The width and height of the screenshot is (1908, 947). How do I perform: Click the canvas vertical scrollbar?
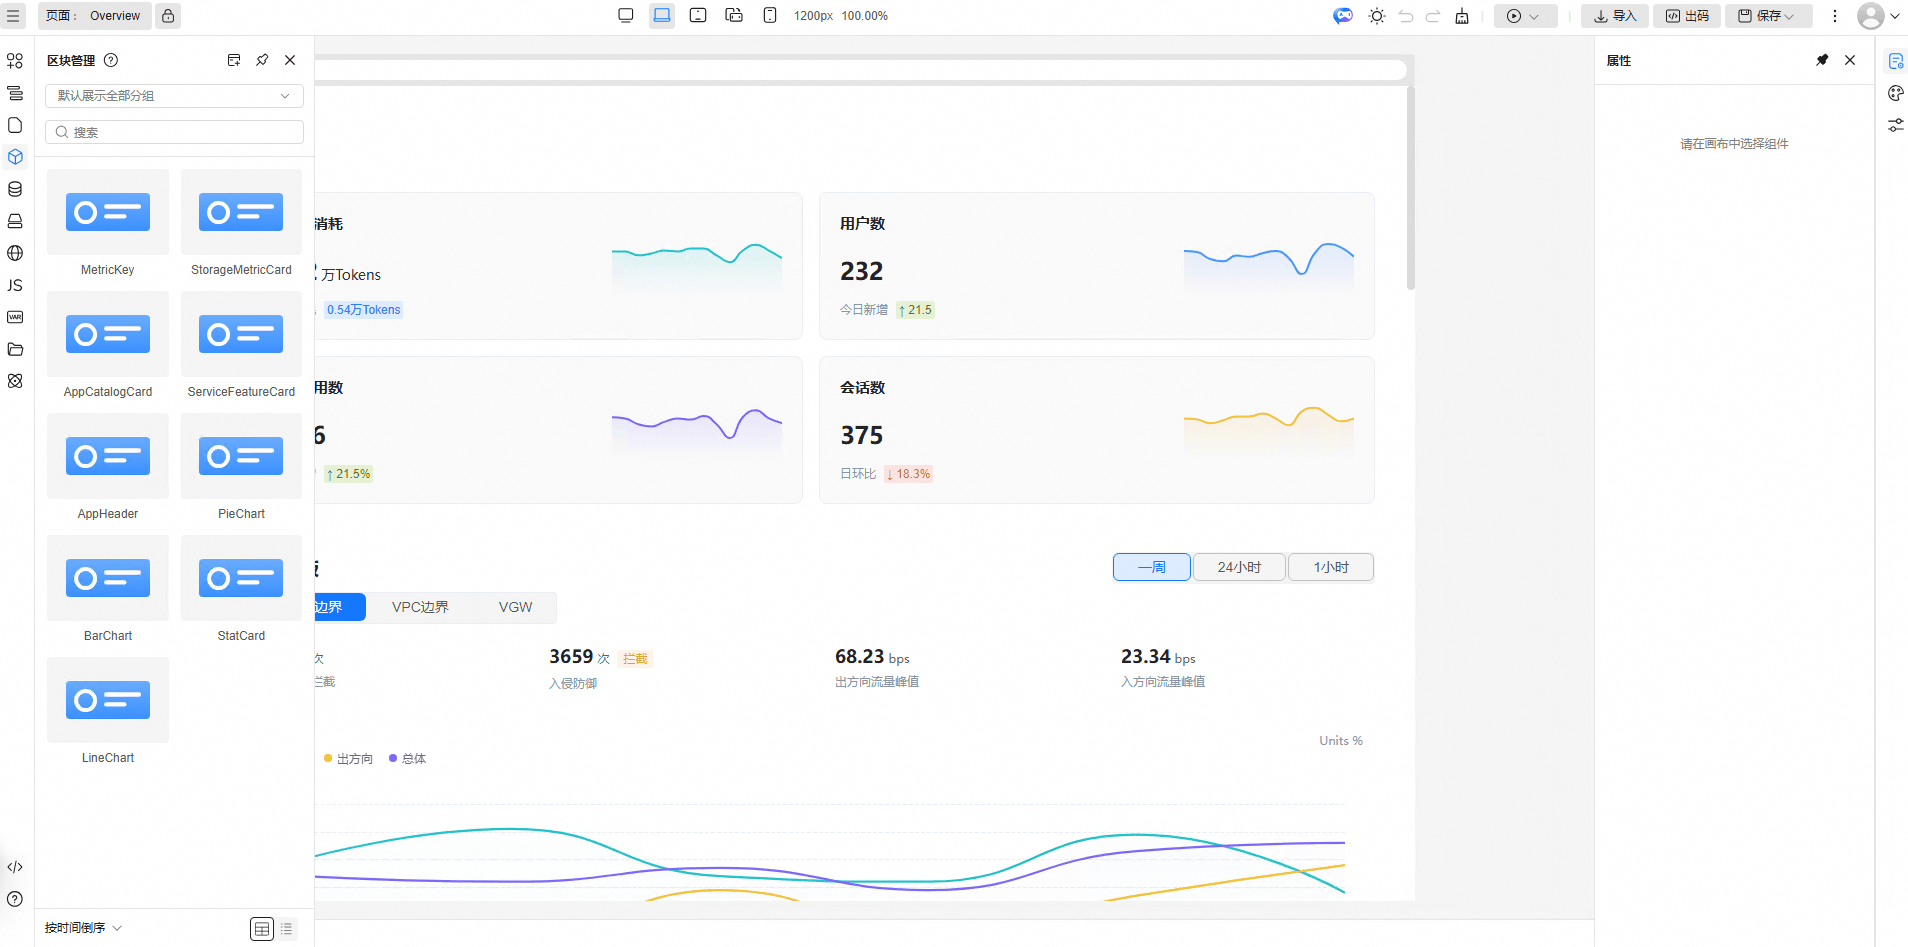pyautogui.click(x=1411, y=188)
